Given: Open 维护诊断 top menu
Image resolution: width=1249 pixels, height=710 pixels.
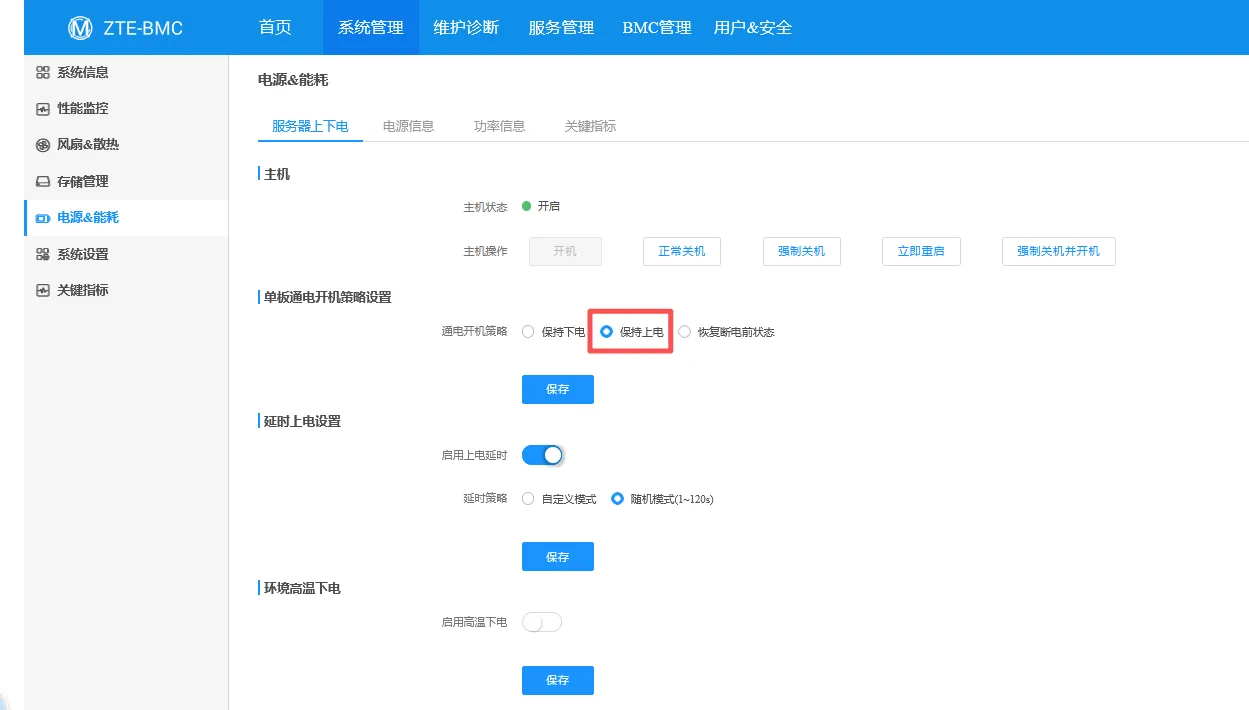Looking at the screenshot, I should 466,27.
